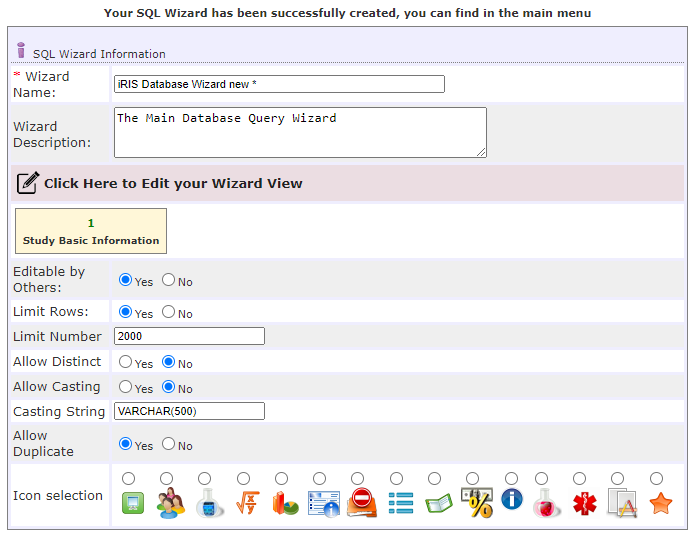The height and width of the screenshot is (537, 695).
Task: Click Here to Edit your Wizard View
Action: coord(173,183)
